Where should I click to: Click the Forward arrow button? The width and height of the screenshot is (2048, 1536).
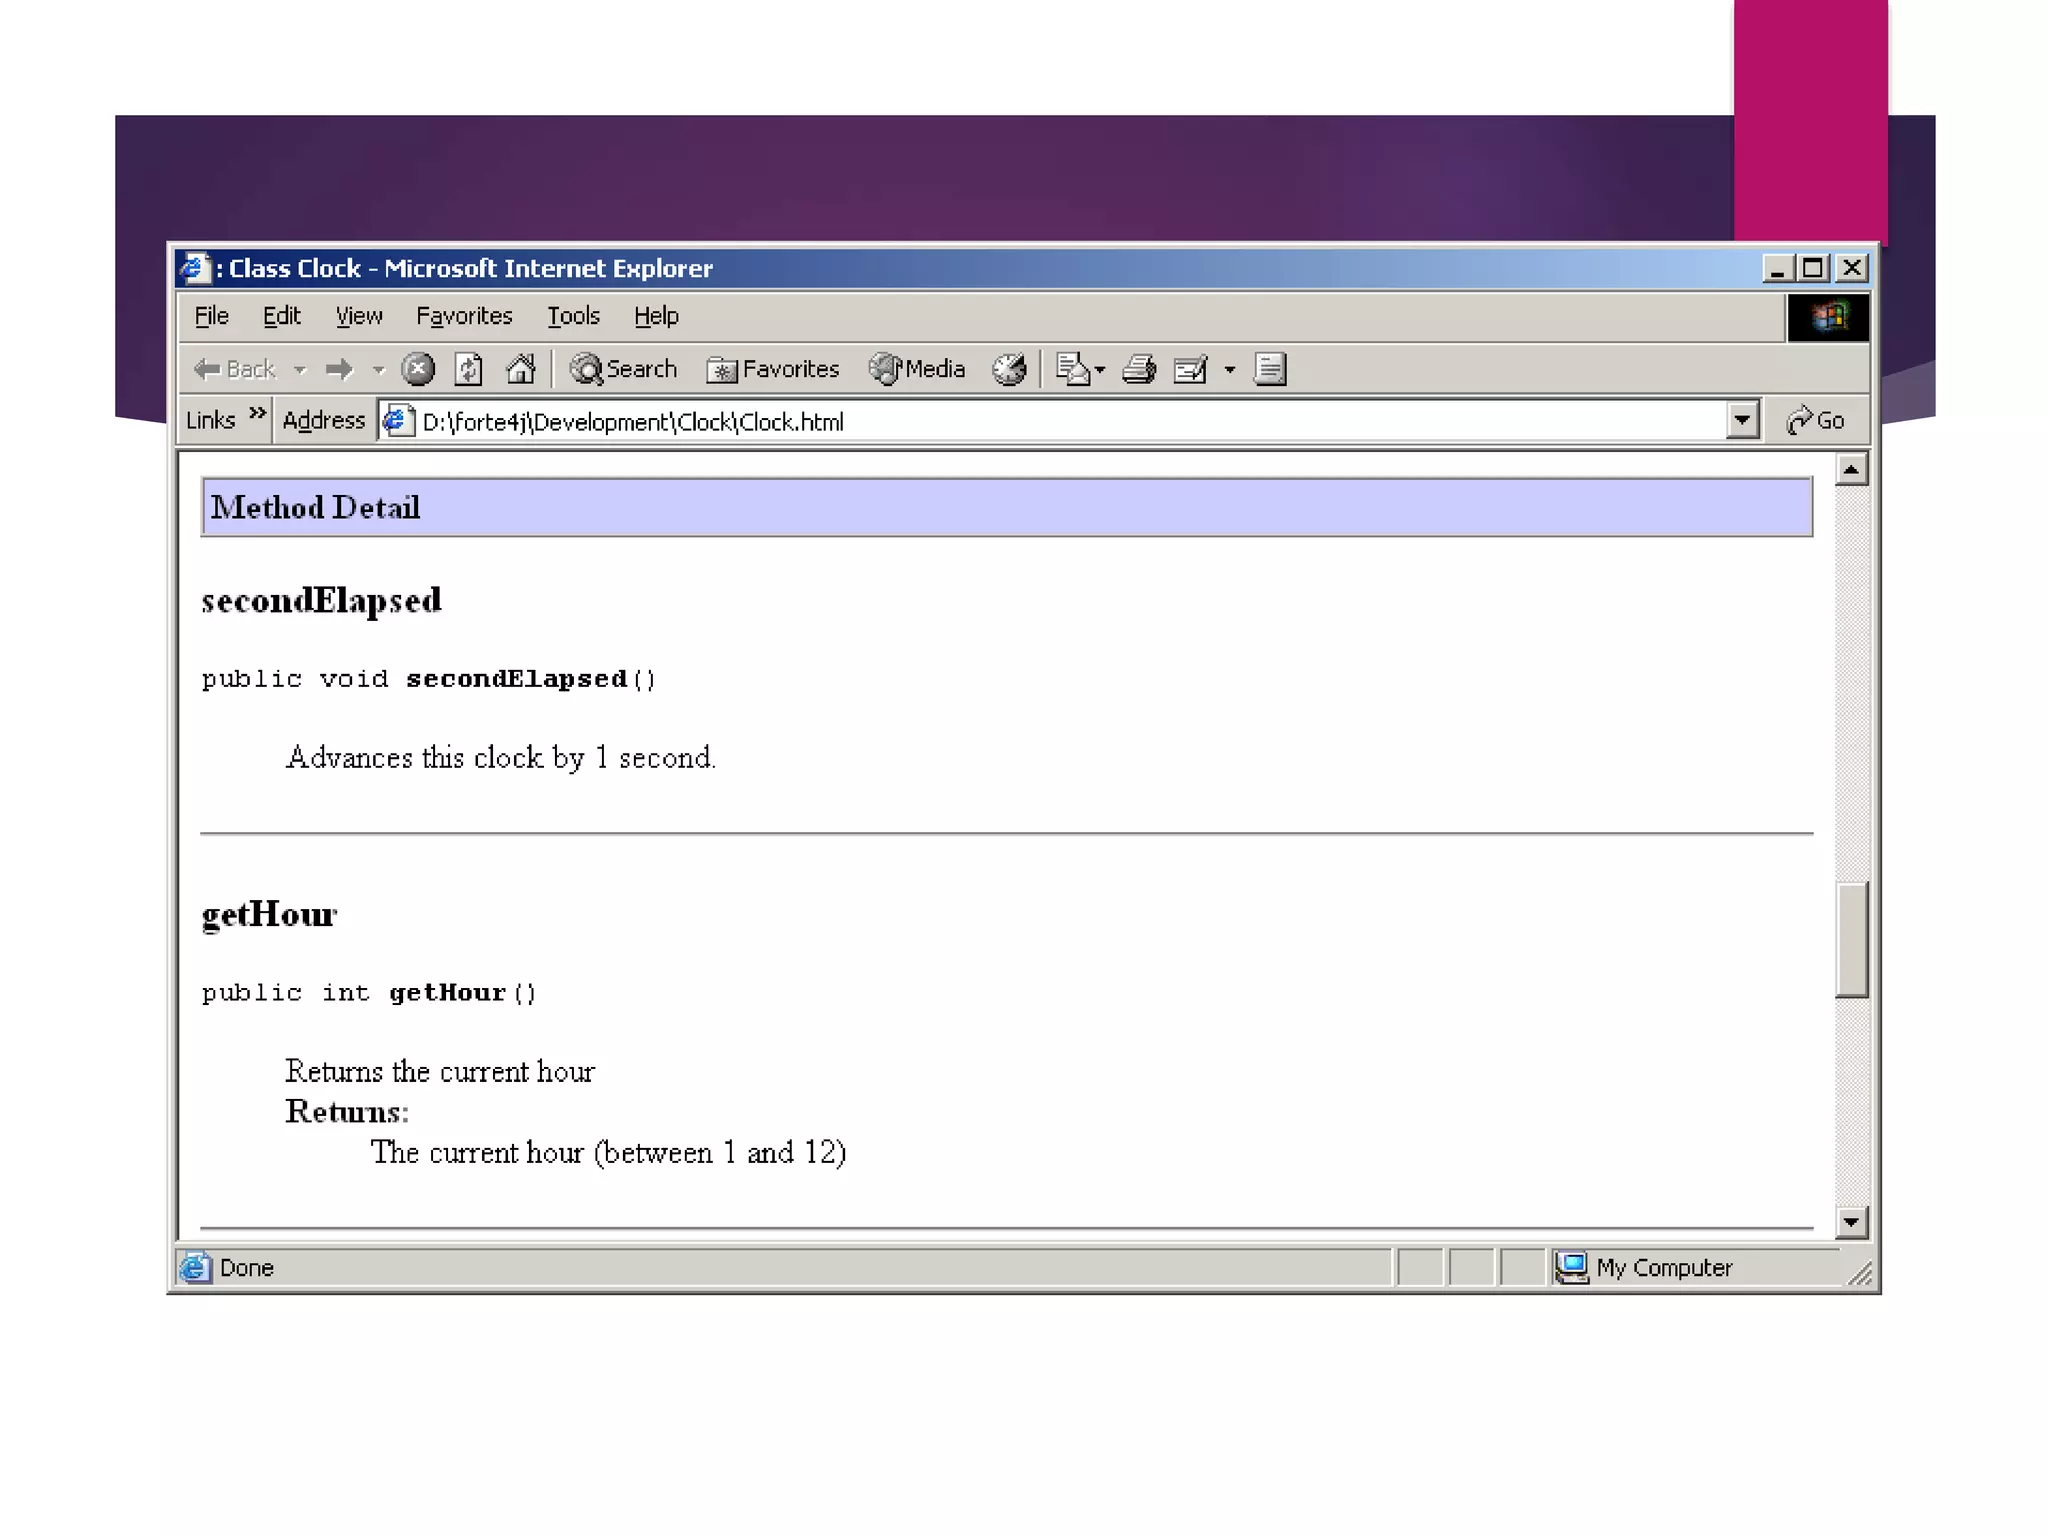340,369
